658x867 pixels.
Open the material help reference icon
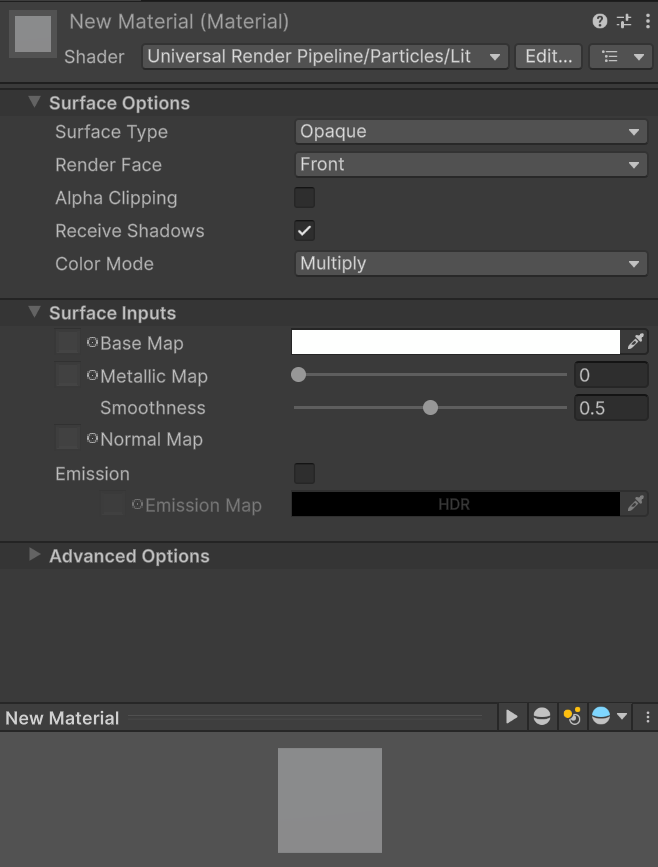click(x=599, y=21)
